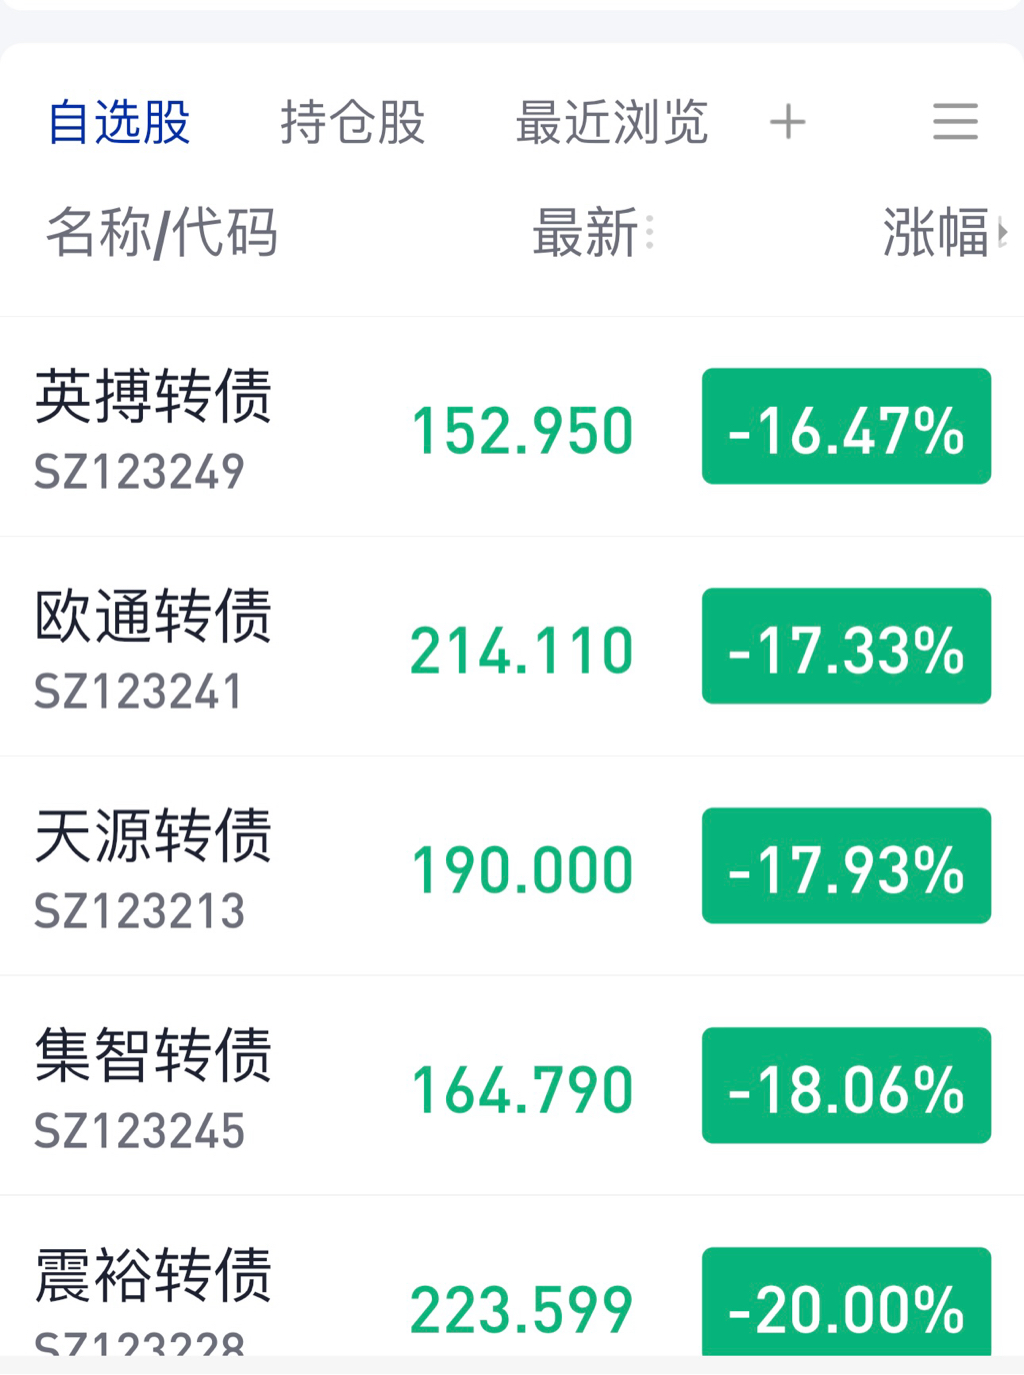Tap the -20.00% change badge
Image resolution: width=1024 pixels, height=1375 pixels.
click(x=846, y=1302)
